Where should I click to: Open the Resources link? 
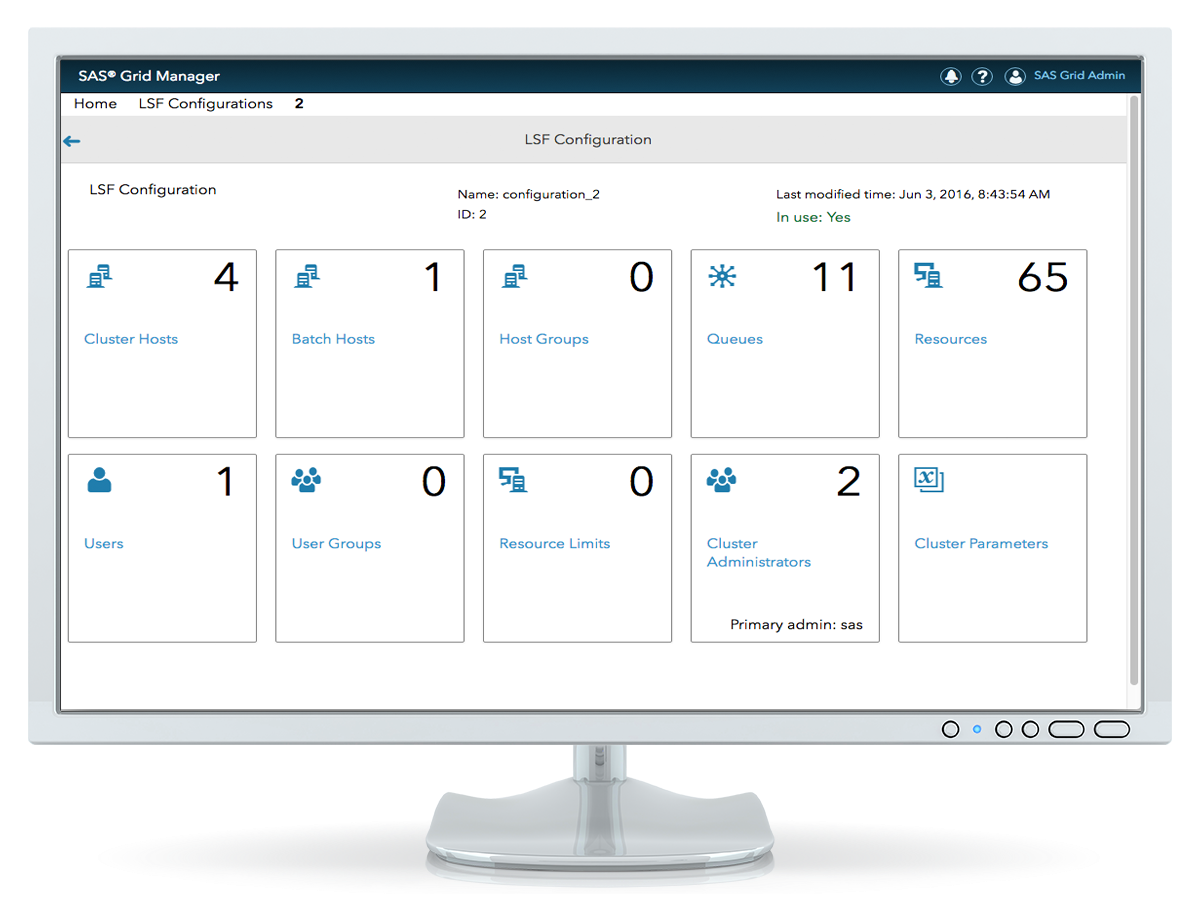click(951, 339)
